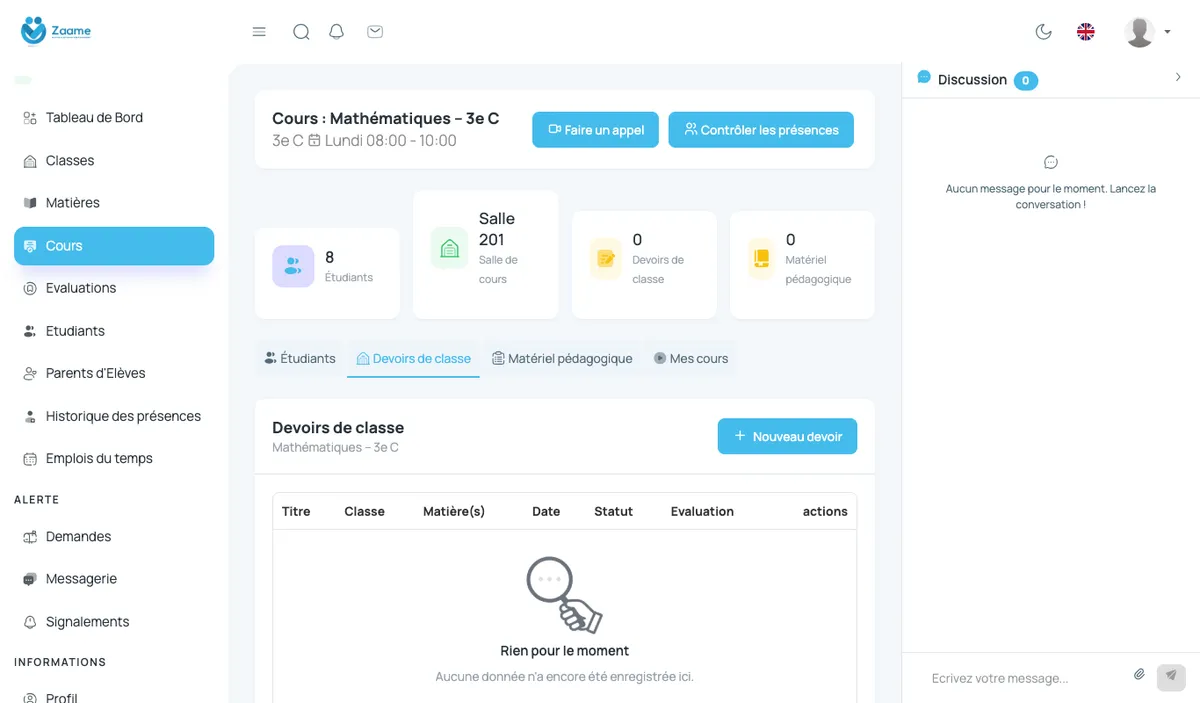Viewport: 1200px width, 703px height.
Task: Switch to the Mes cours tab
Action: coord(691,358)
